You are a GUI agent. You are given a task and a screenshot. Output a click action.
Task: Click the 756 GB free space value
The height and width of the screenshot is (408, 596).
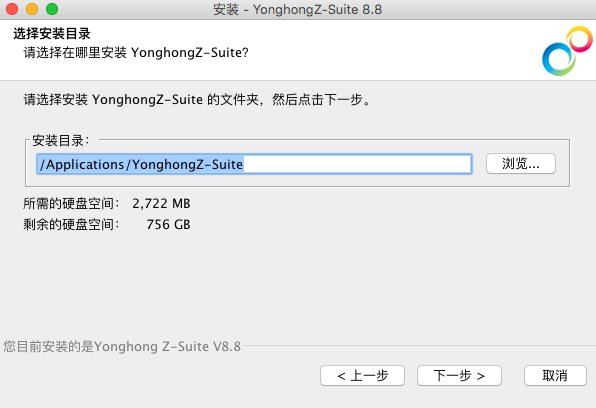pos(168,224)
